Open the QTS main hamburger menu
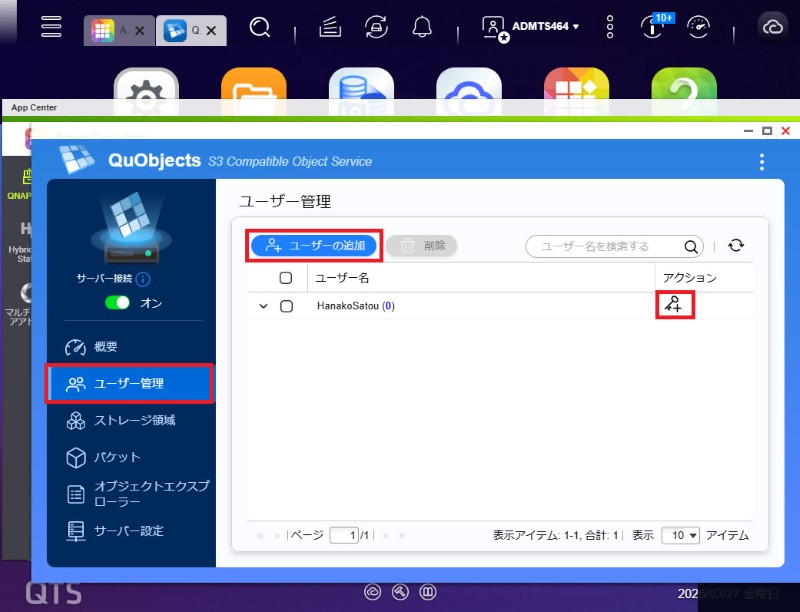Viewport: 800px width, 612px height. click(x=51, y=27)
